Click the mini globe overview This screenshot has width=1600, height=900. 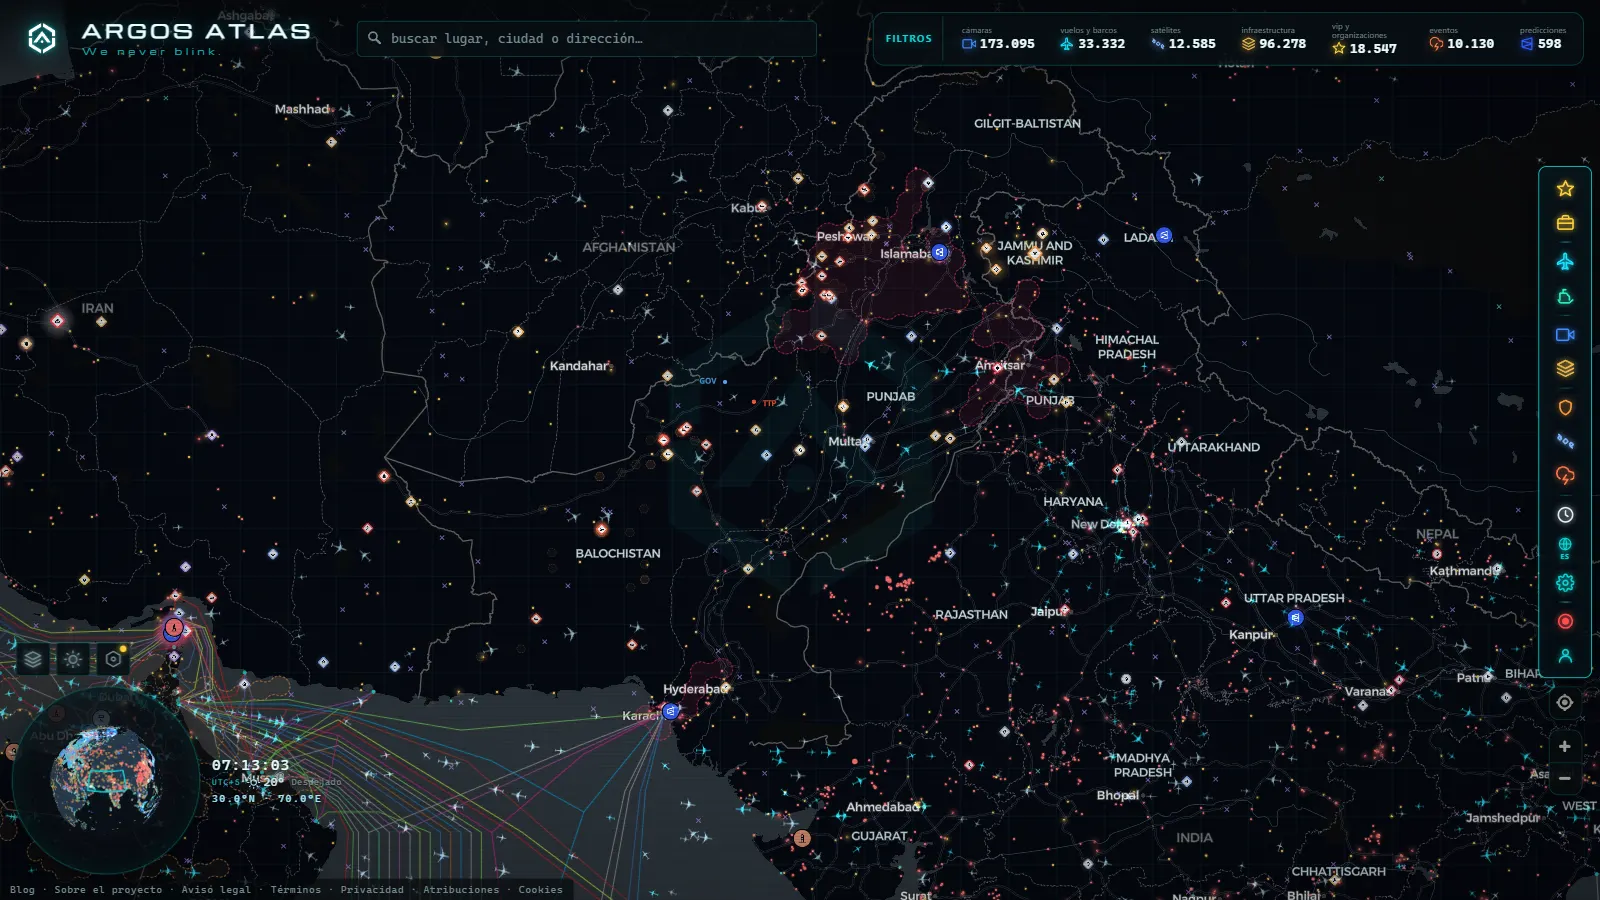[x=104, y=779]
